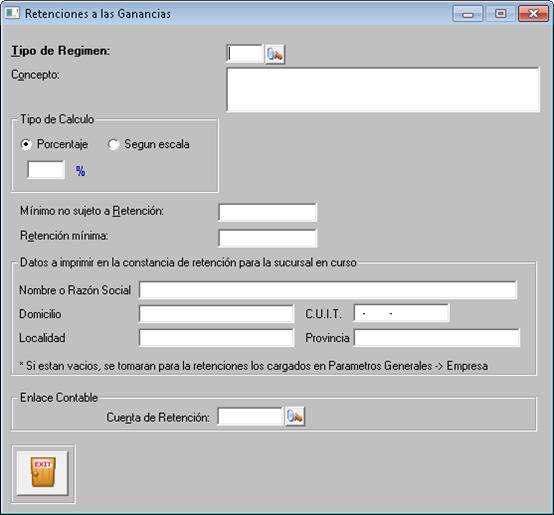554x515 pixels.
Task: Select the Porcentaje radio option
Action: point(26,144)
